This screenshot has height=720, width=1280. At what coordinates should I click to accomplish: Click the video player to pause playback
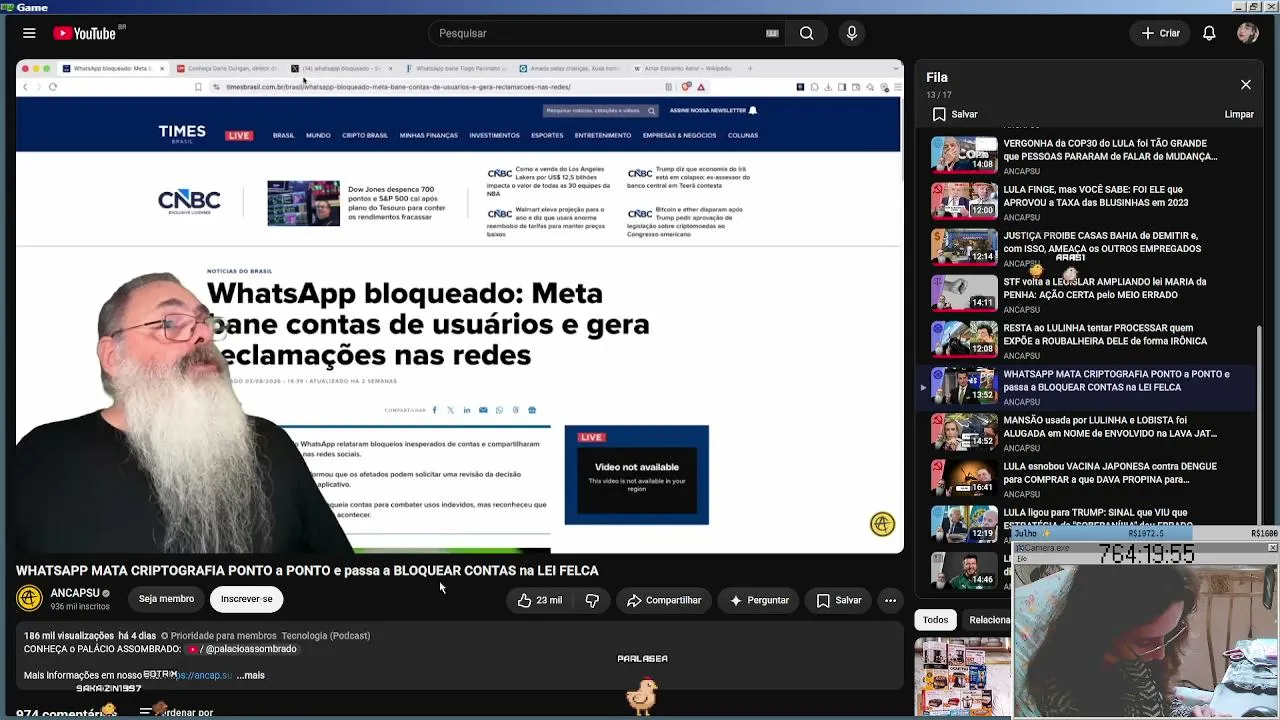pos(460,306)
